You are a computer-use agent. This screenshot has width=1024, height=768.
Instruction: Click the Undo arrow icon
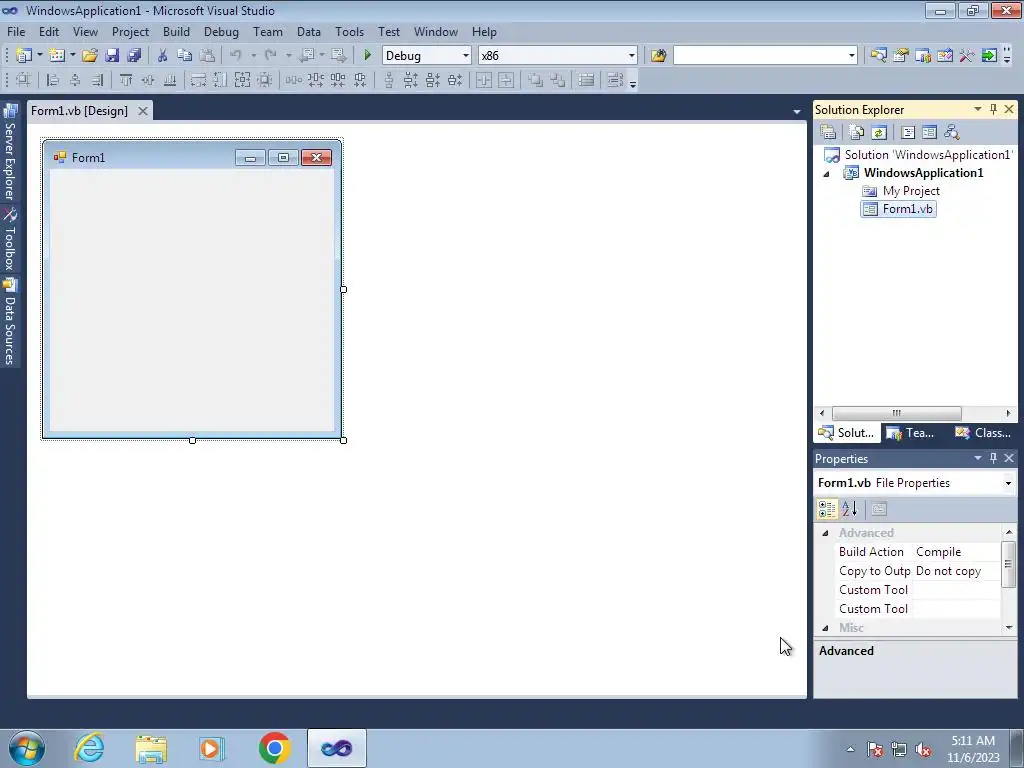coord(236,56)
